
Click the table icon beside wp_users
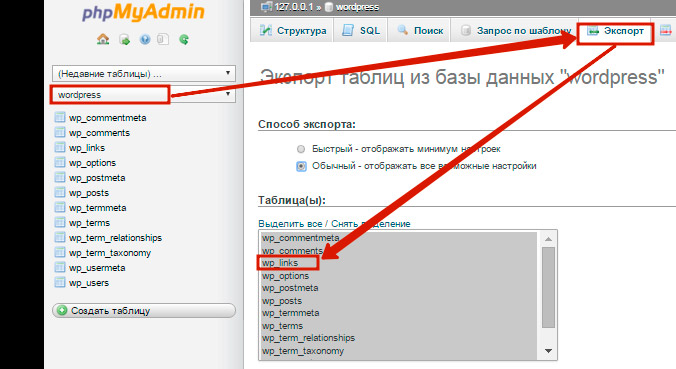[x=59, y=283]
